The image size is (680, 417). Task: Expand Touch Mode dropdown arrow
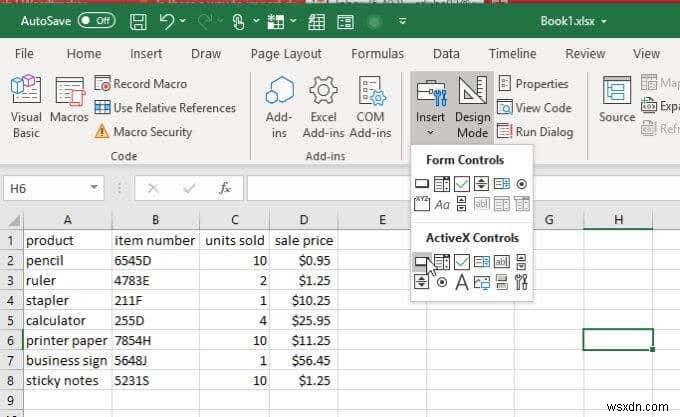[x=256, y=20]
